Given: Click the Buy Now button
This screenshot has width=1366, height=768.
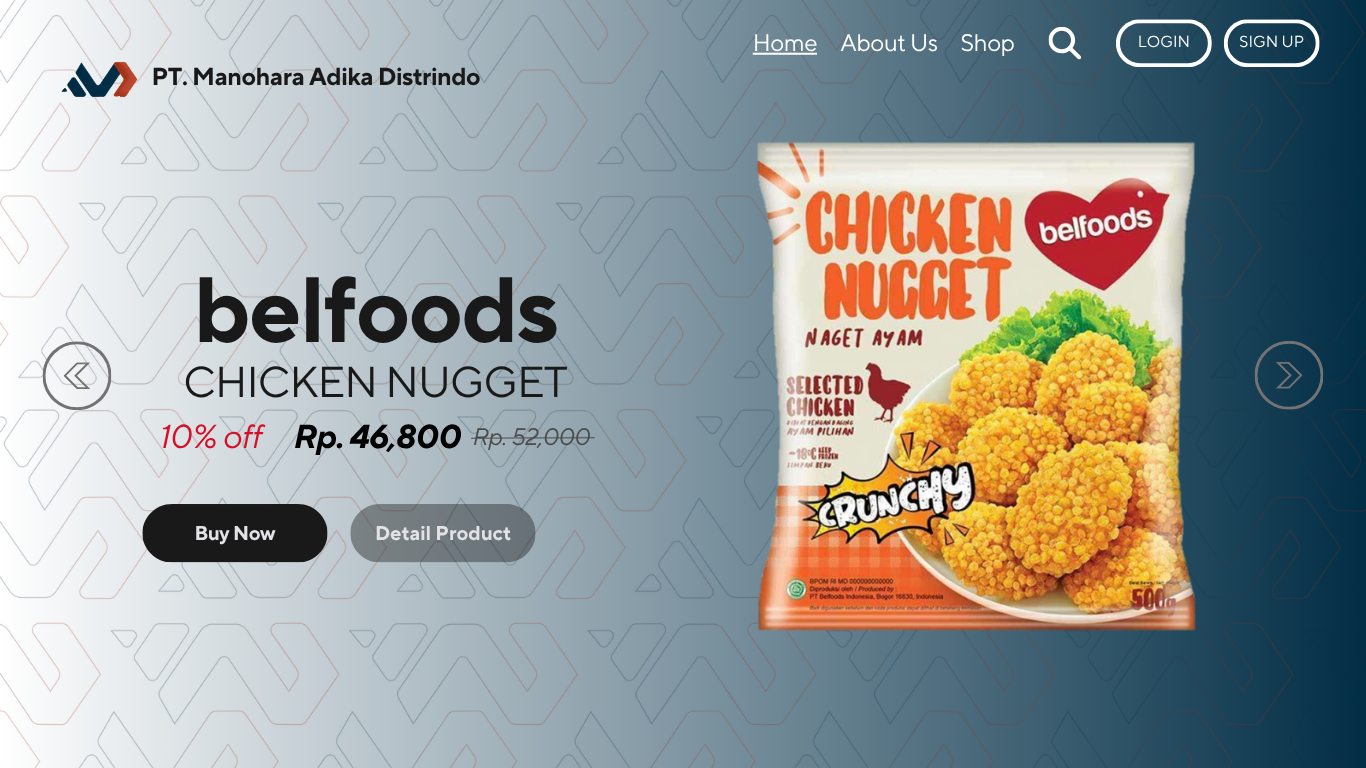Looking at the screenshot, I should tap(235, 533).
